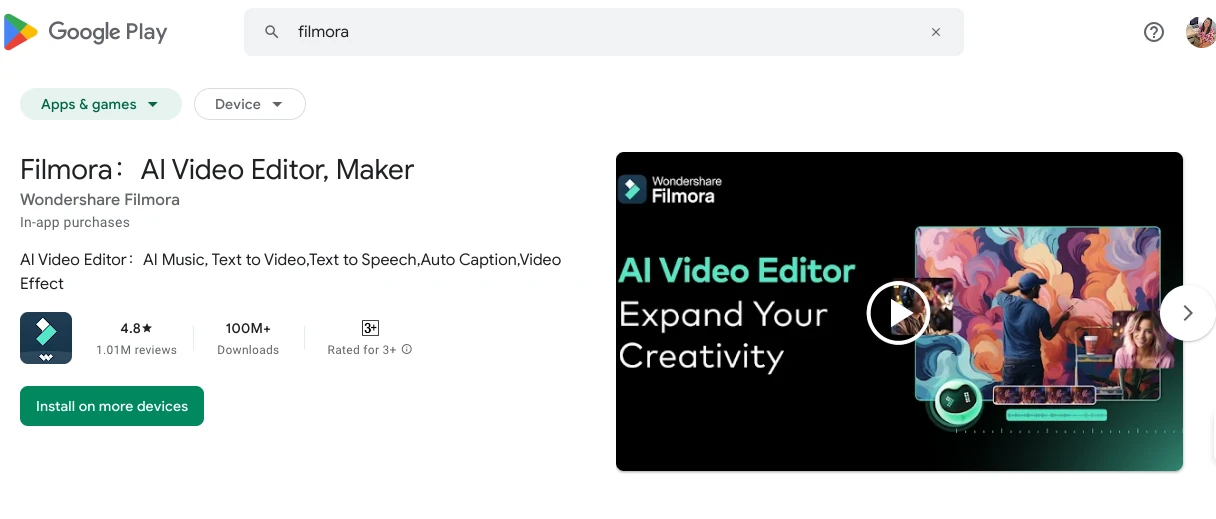The height and width of the screenshot is (519, 1216).
Task: Open Wondershare Filmora developer link
Action: click(100, 199)
